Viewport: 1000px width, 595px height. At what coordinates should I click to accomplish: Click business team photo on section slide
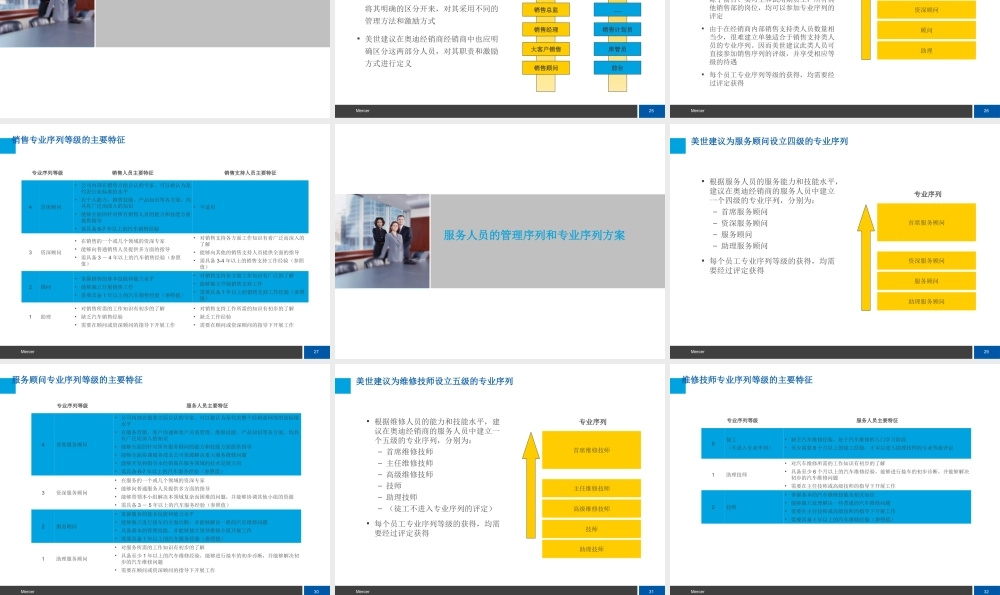point(382,241)
